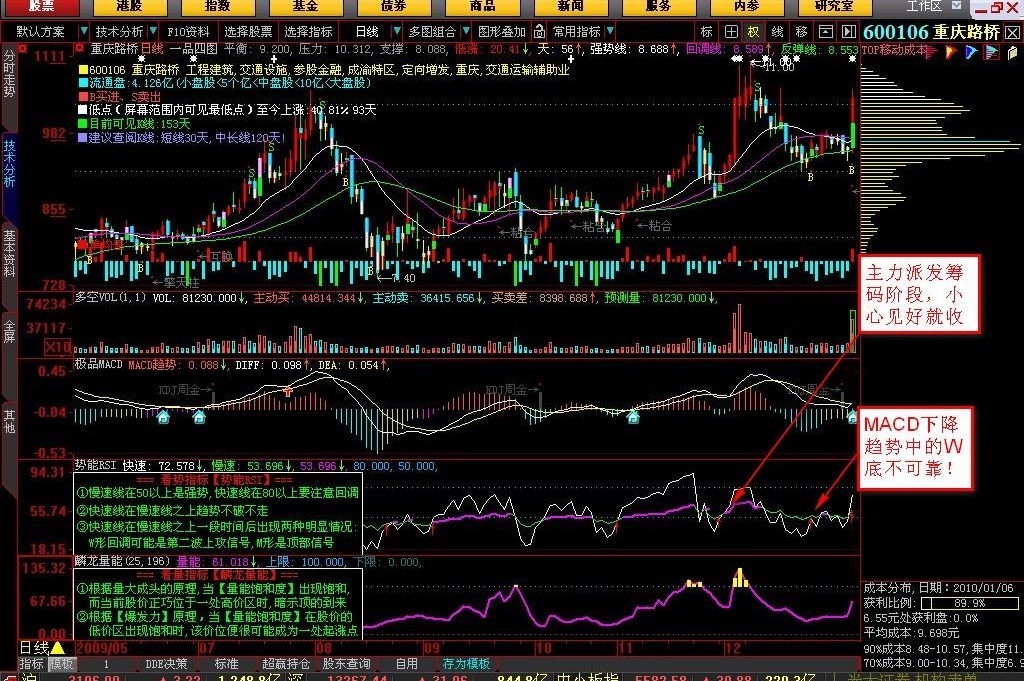Screen dimensions: 1024x681
Task: Select the 超赢持仓 template tab
Action: coord(286,664)
